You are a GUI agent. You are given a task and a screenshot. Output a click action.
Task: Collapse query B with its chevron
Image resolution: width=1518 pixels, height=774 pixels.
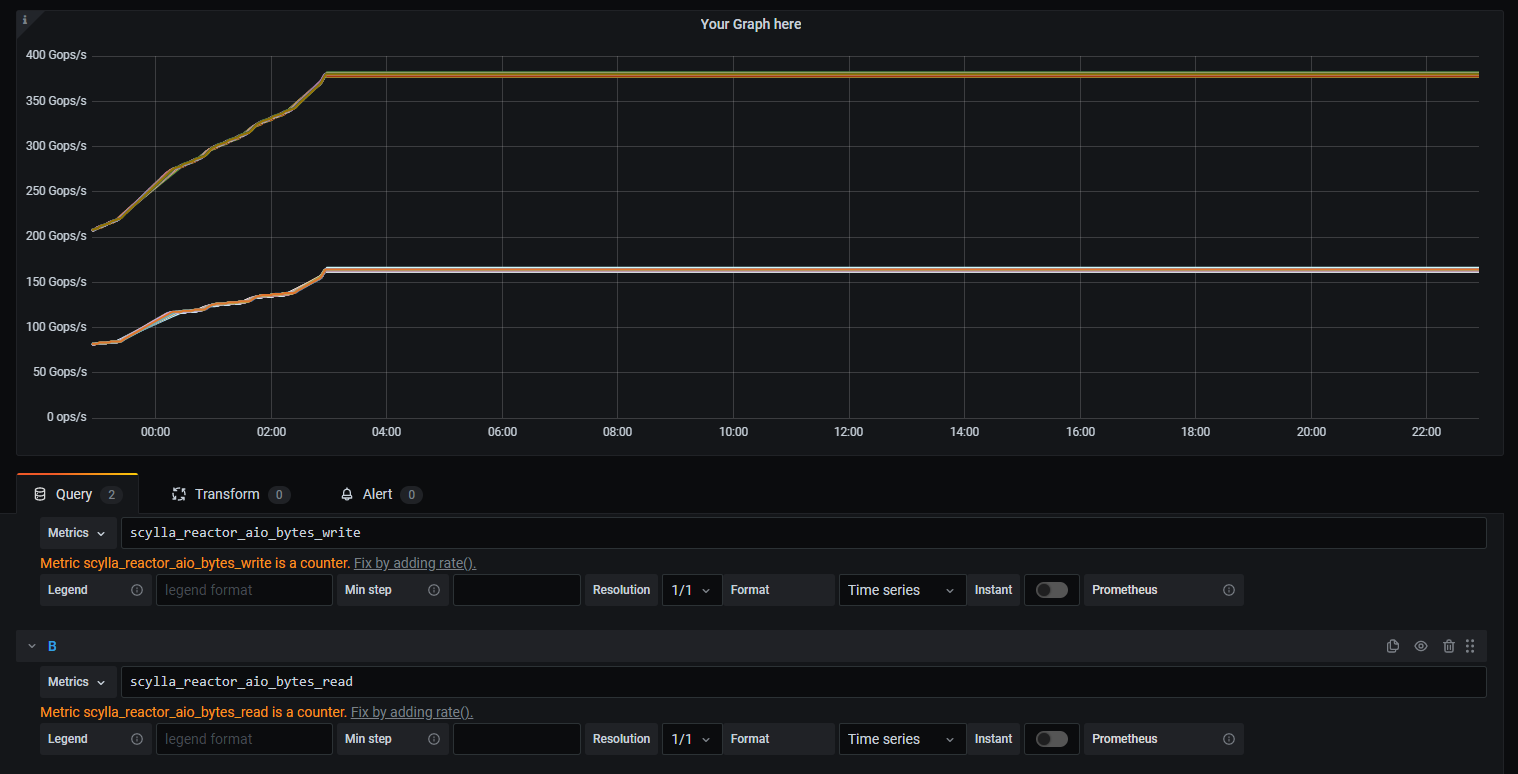(x=31, y=646)
